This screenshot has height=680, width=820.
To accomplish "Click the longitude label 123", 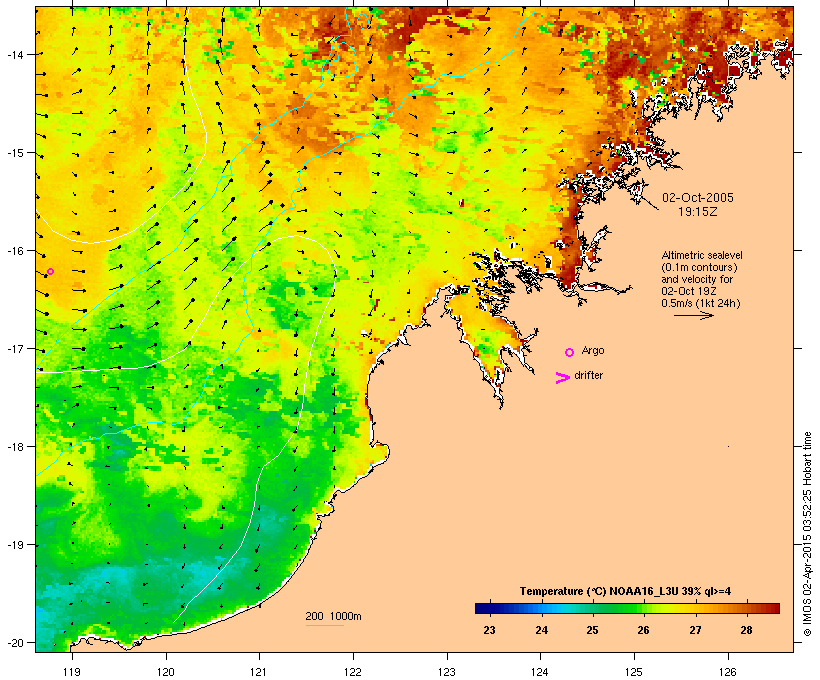I will [x=447, y=672].
